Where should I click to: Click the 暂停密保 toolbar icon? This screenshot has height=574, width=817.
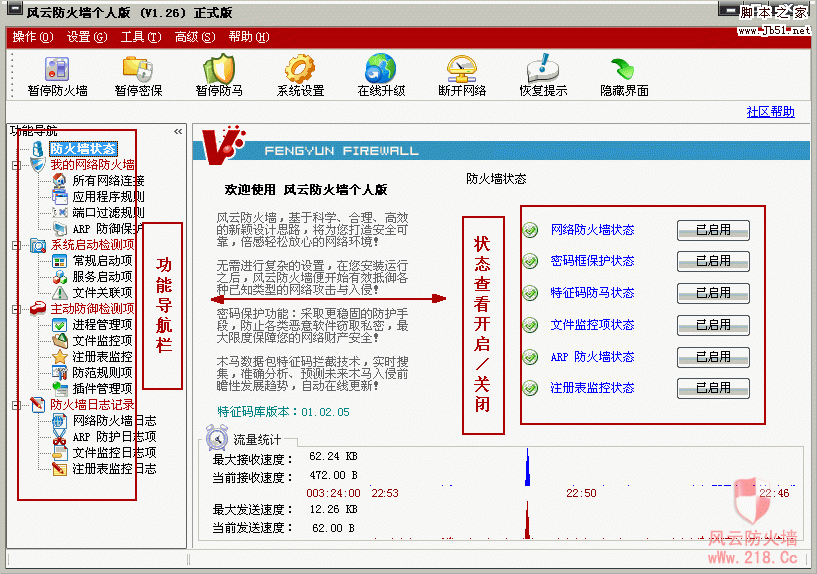coord(138,69)
